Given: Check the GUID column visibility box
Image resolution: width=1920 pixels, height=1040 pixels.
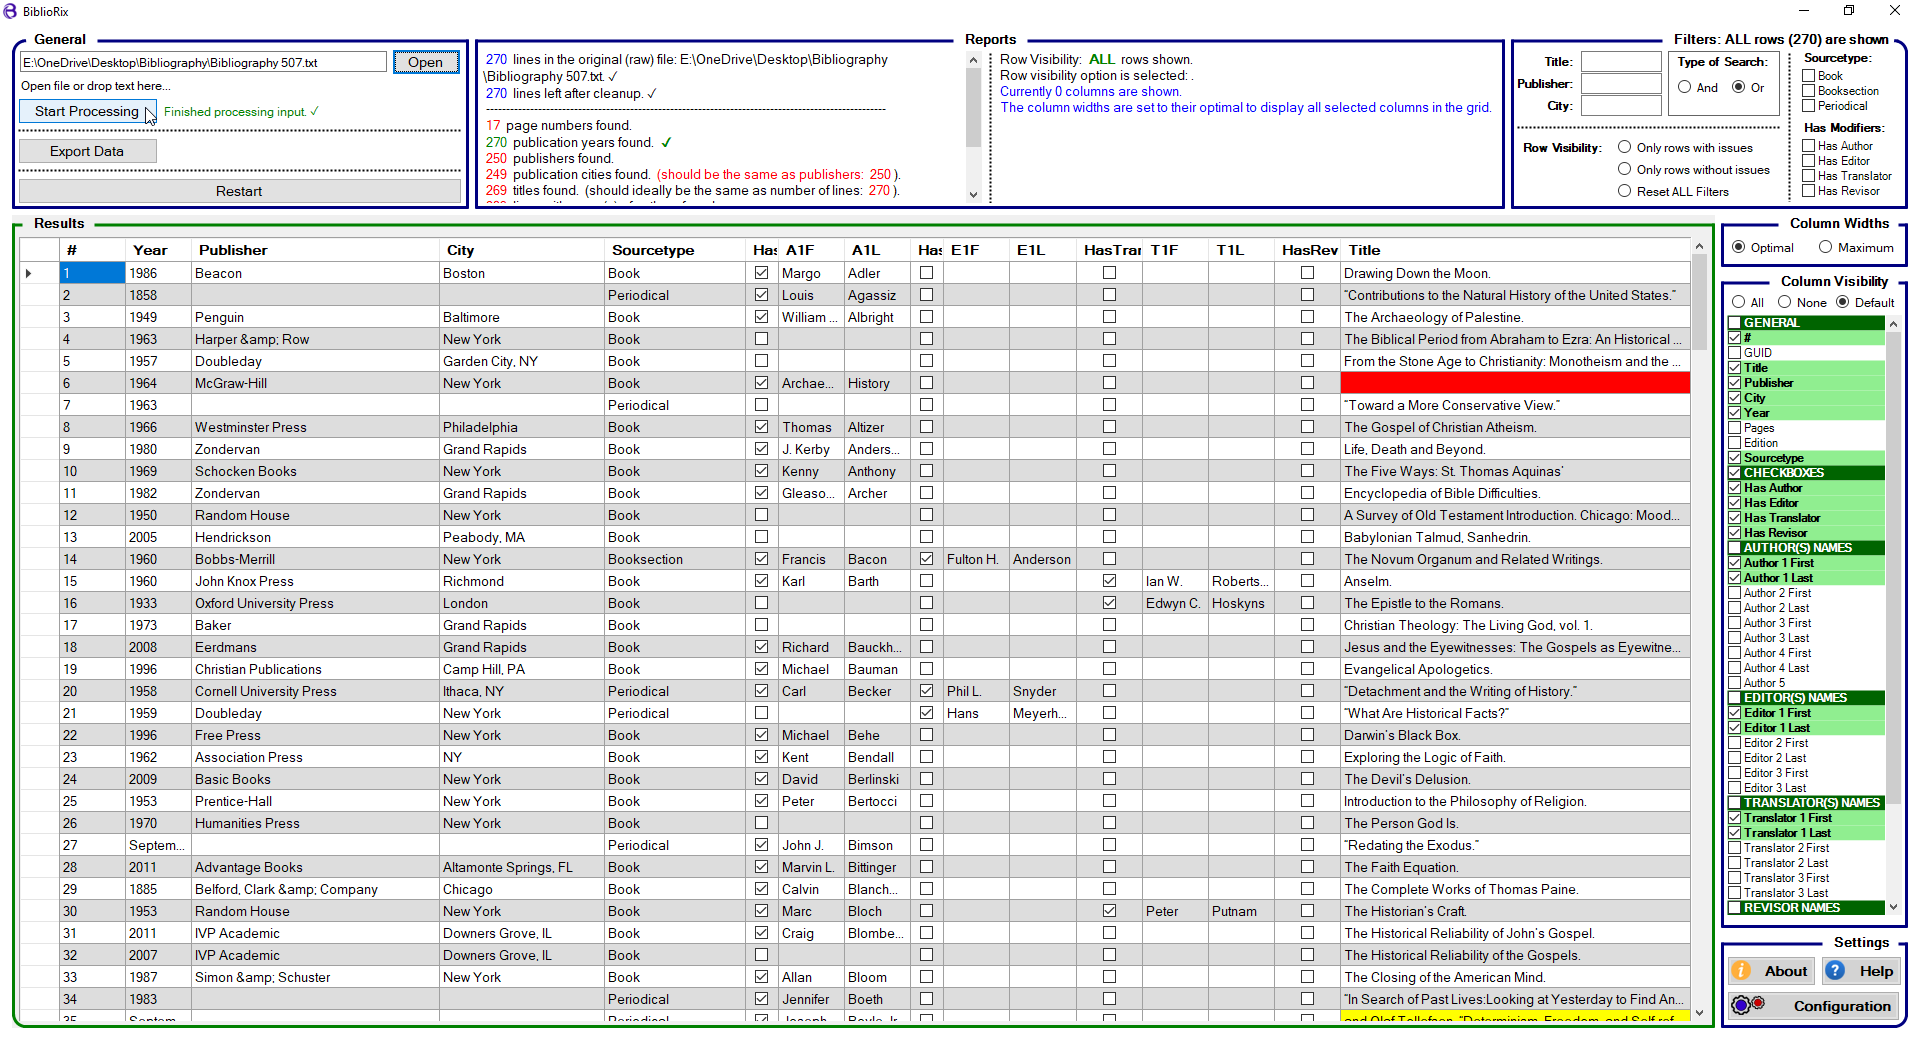Looking at the screenshot, I should point(1735,353).
